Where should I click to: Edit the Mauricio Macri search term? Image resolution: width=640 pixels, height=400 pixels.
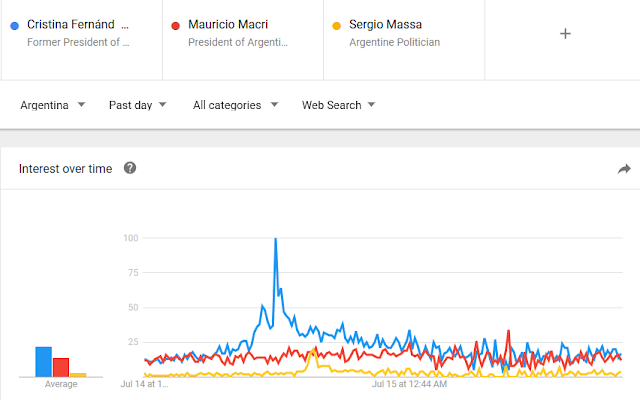coord(229,24)
